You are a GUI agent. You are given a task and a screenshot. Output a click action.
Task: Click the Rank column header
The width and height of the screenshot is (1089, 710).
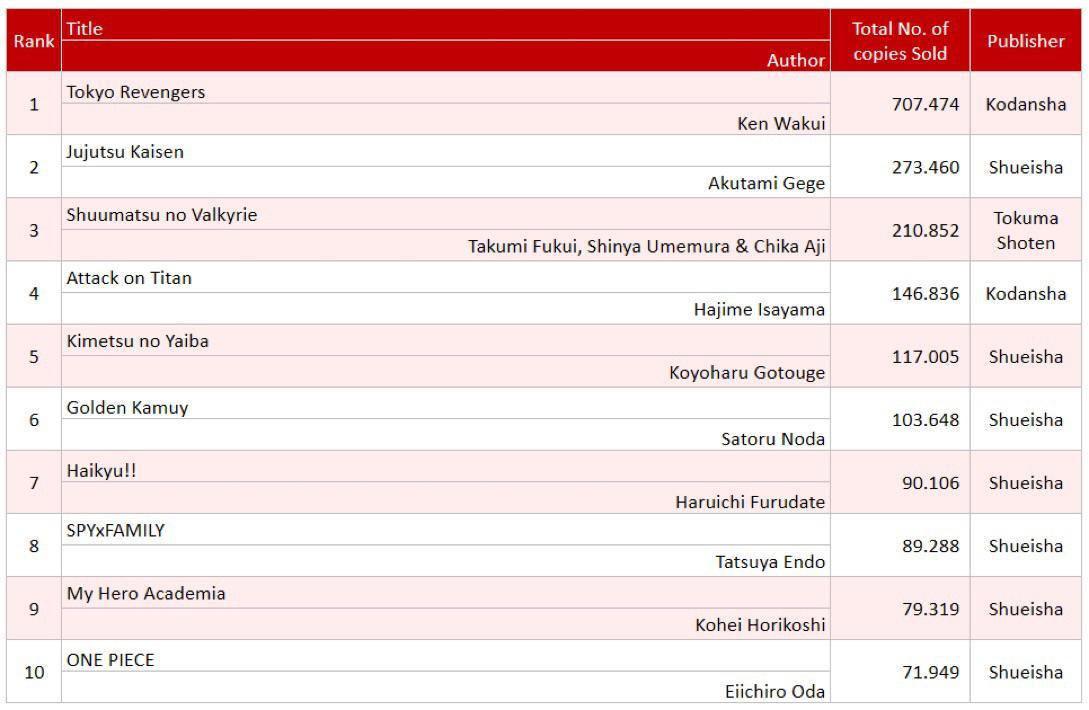[x=34, y=42]
